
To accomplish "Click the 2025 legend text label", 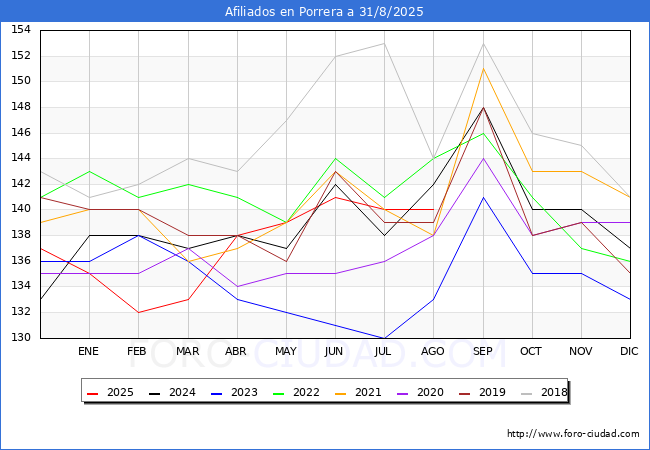I will point(120,392).
